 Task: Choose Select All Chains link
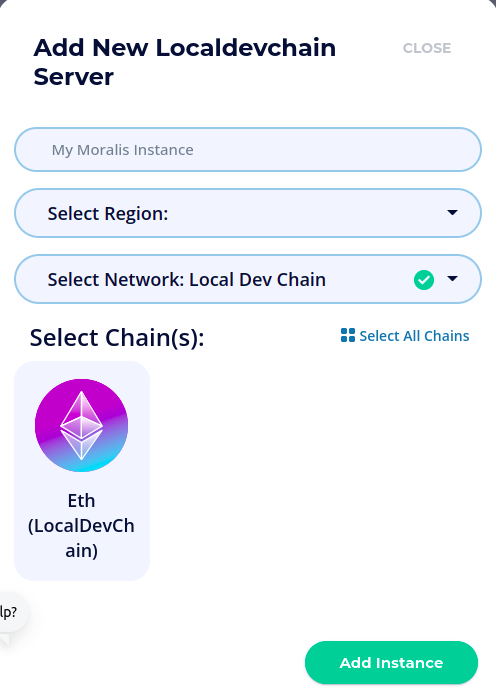pos(405,336)
